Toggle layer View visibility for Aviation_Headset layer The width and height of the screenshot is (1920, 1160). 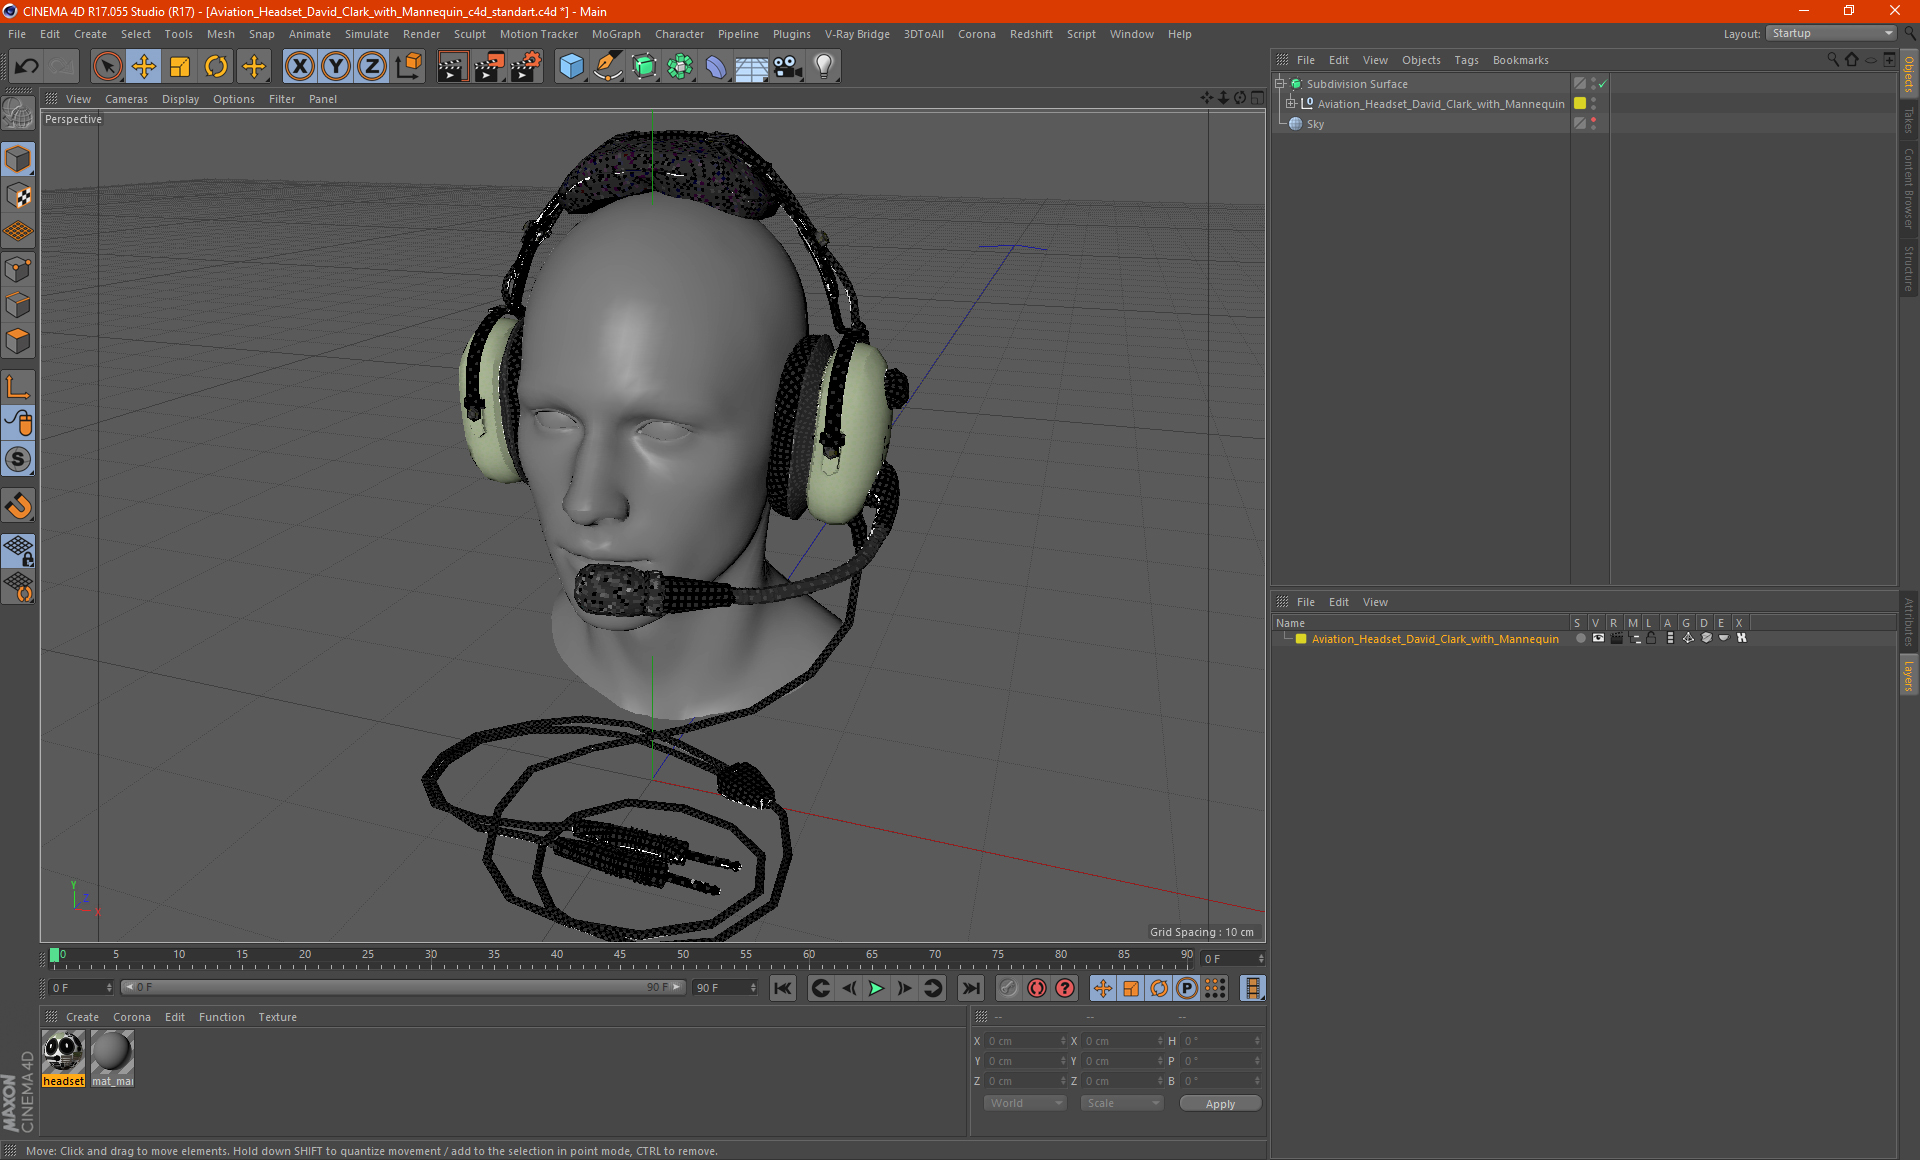[x=1598, y=638]
